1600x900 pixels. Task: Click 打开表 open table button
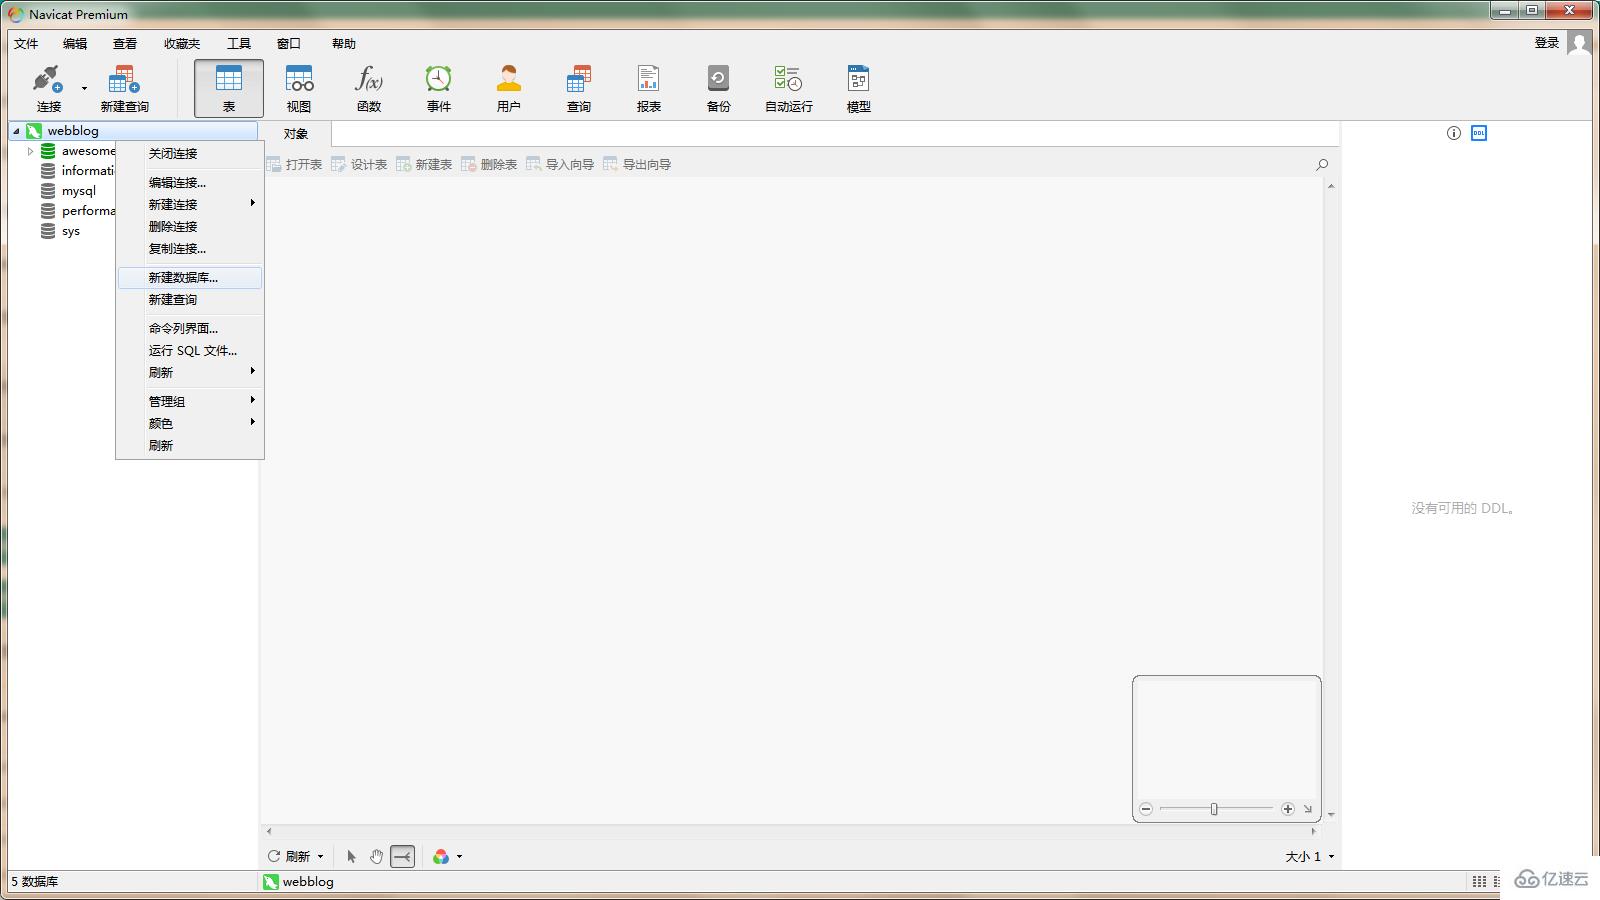pyautogui.click(x=294, y=165)
